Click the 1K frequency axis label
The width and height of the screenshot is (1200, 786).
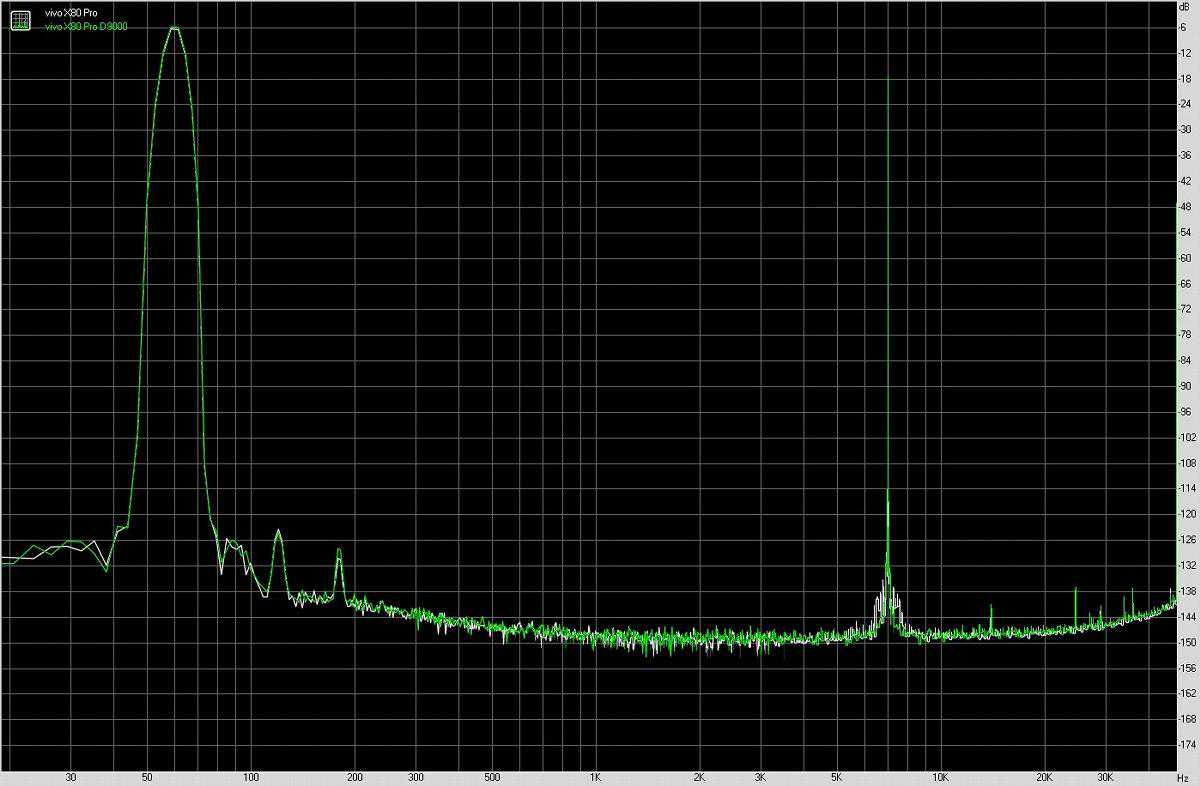click(595, 776)
